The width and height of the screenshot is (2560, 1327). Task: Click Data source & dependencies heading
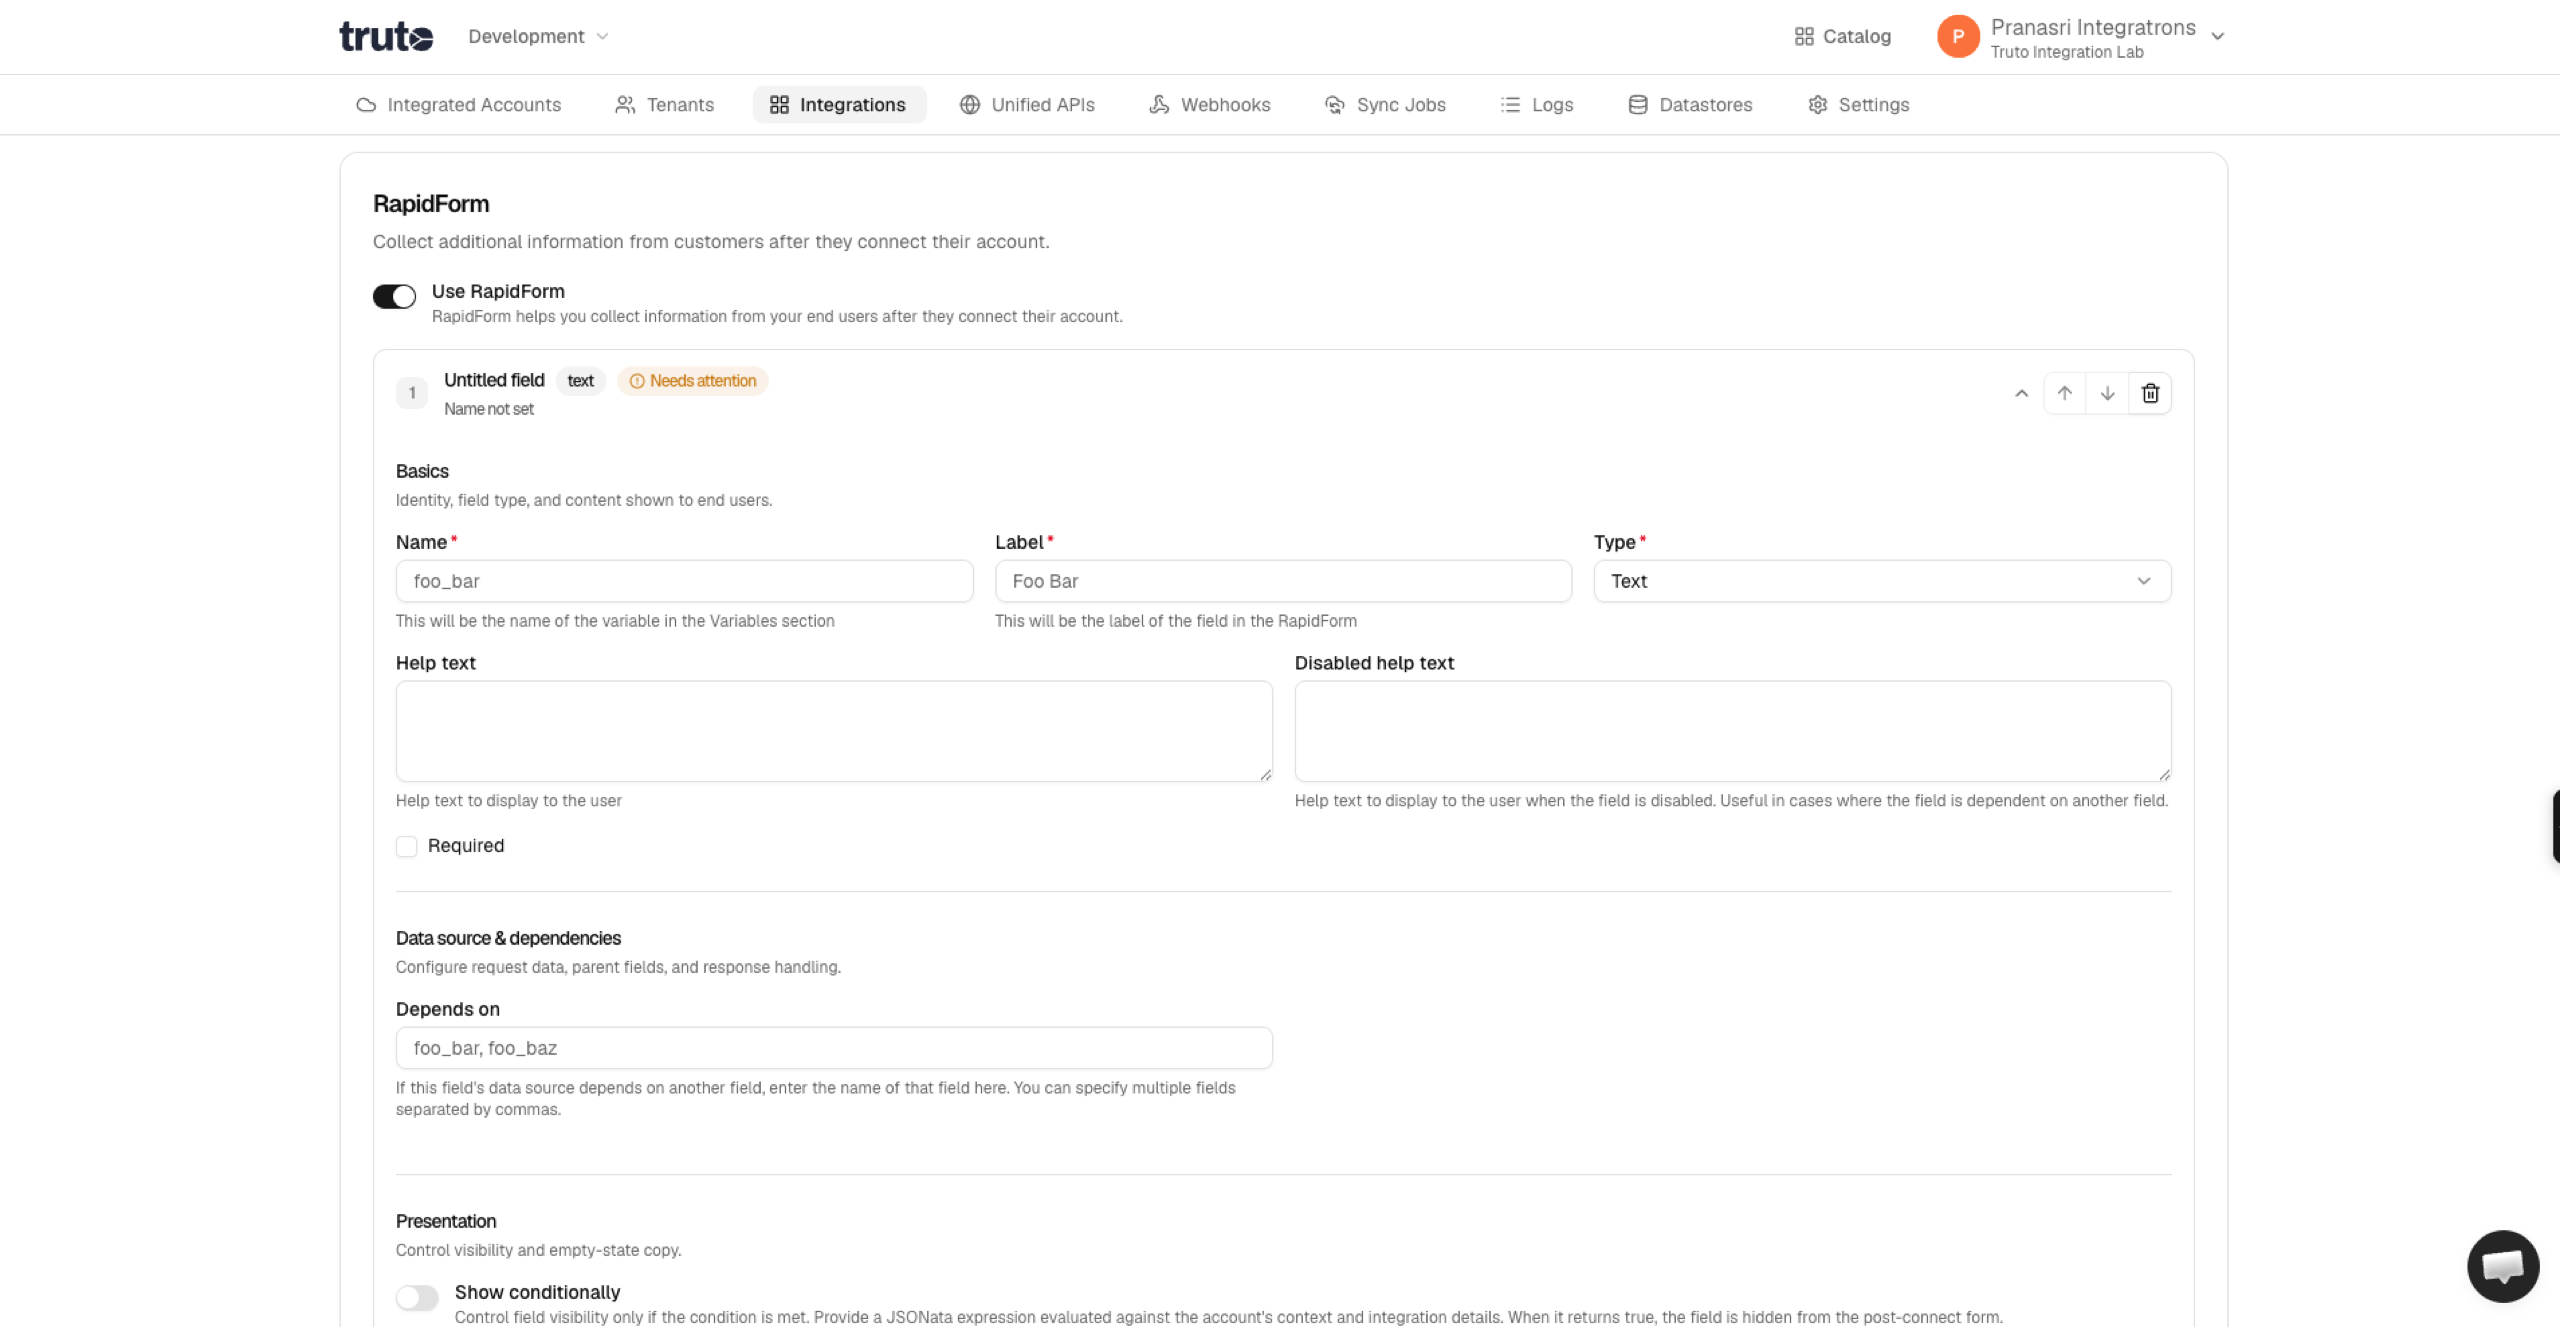point(508,938)
